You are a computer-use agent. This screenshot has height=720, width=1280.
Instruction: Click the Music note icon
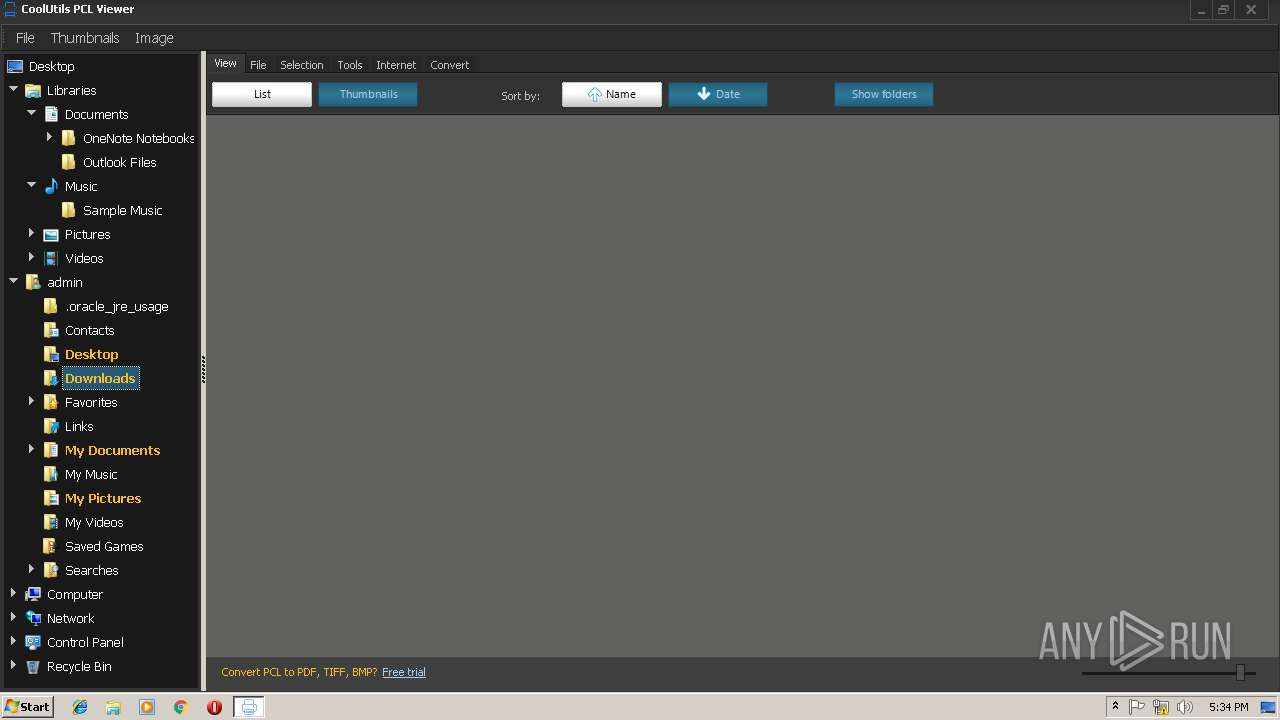pyautogui.click(x=51, y=186)
